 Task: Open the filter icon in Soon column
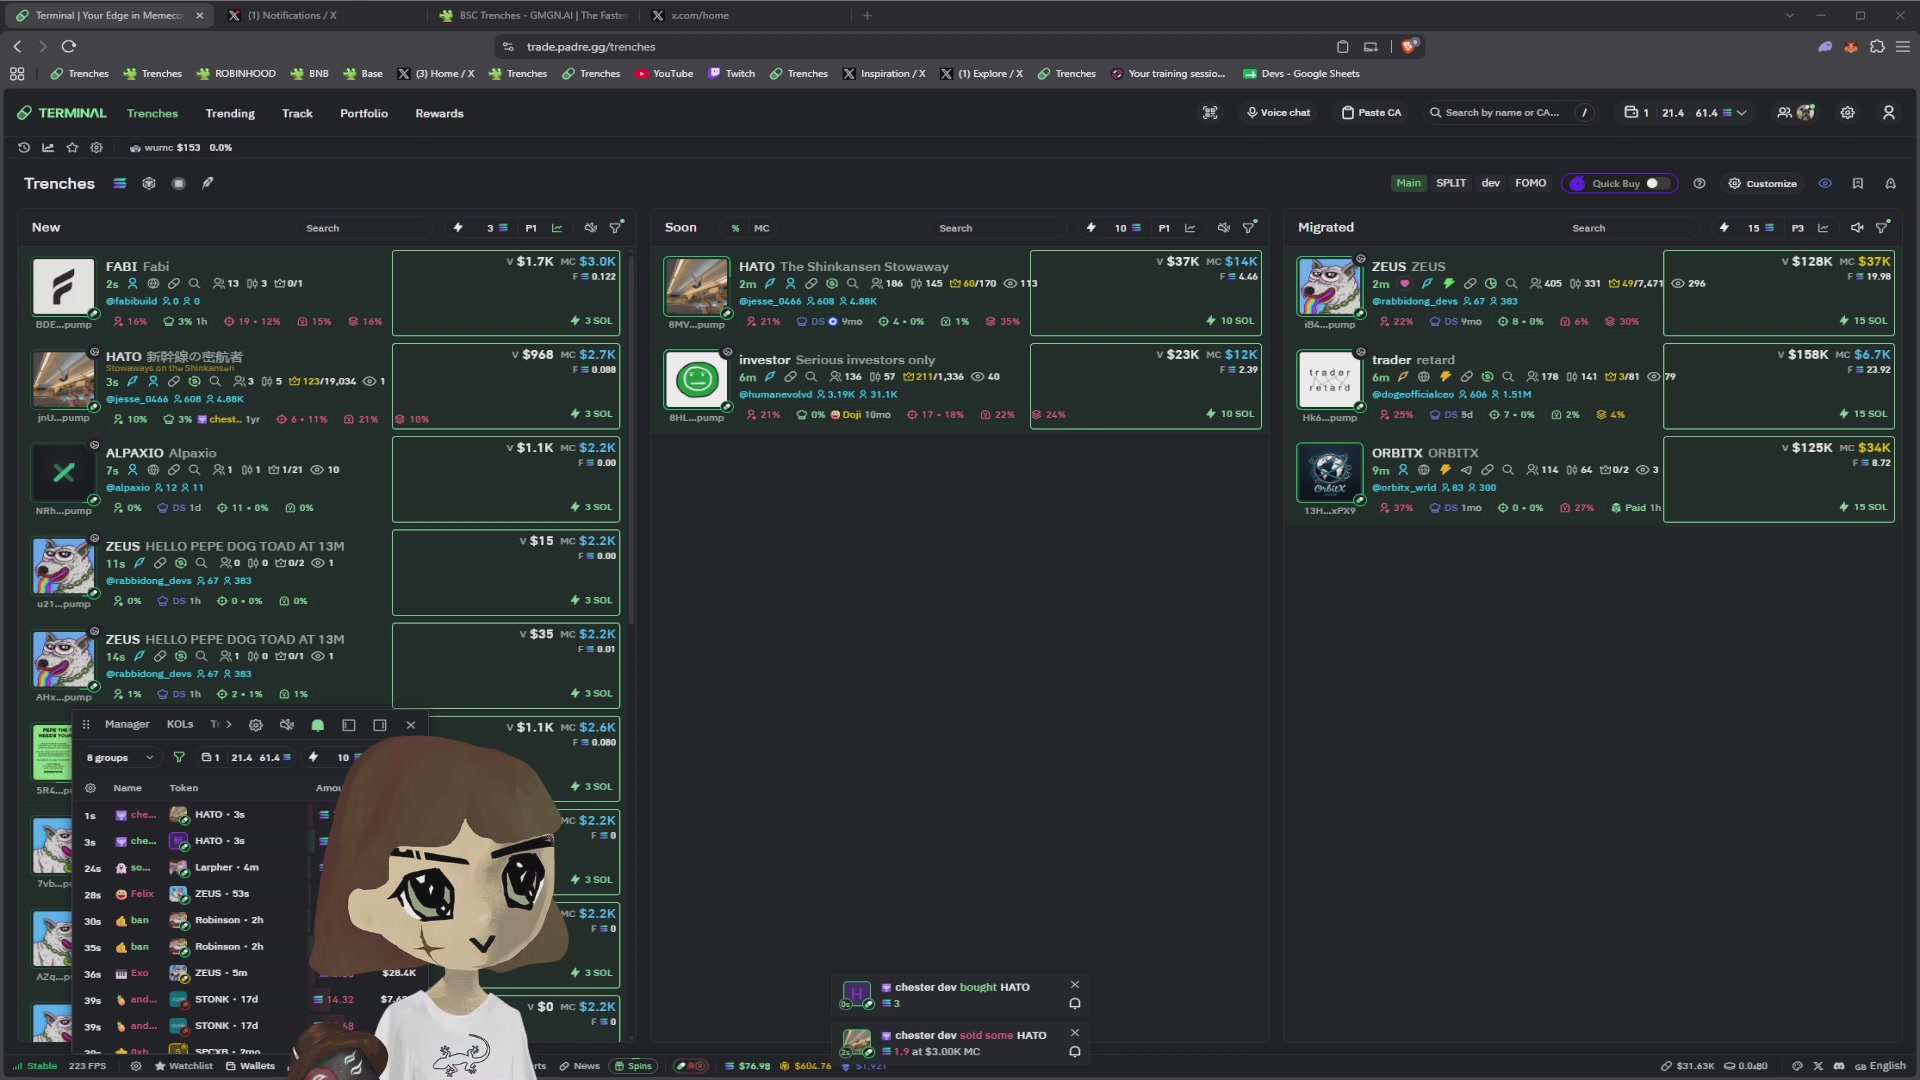pos(1249,228)
